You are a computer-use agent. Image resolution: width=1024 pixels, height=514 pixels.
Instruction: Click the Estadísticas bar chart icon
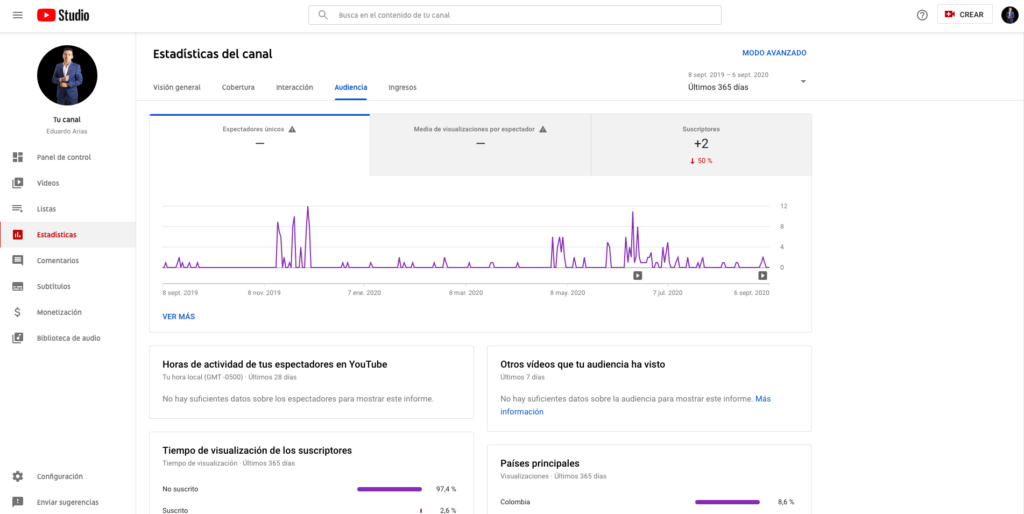point(18,234)
